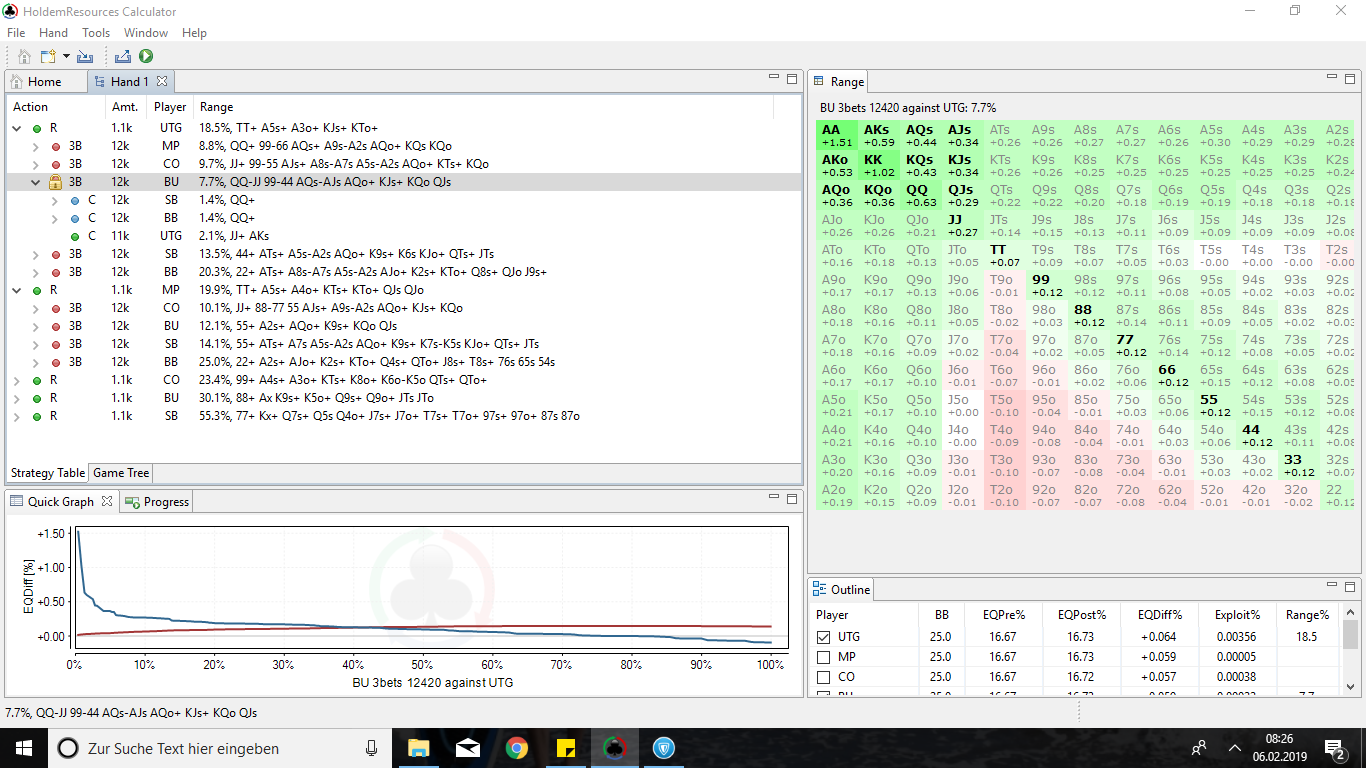Select the AKs cell in the range grid
The height and width of the screenshot is (768, 1366).
click(877, 135)
